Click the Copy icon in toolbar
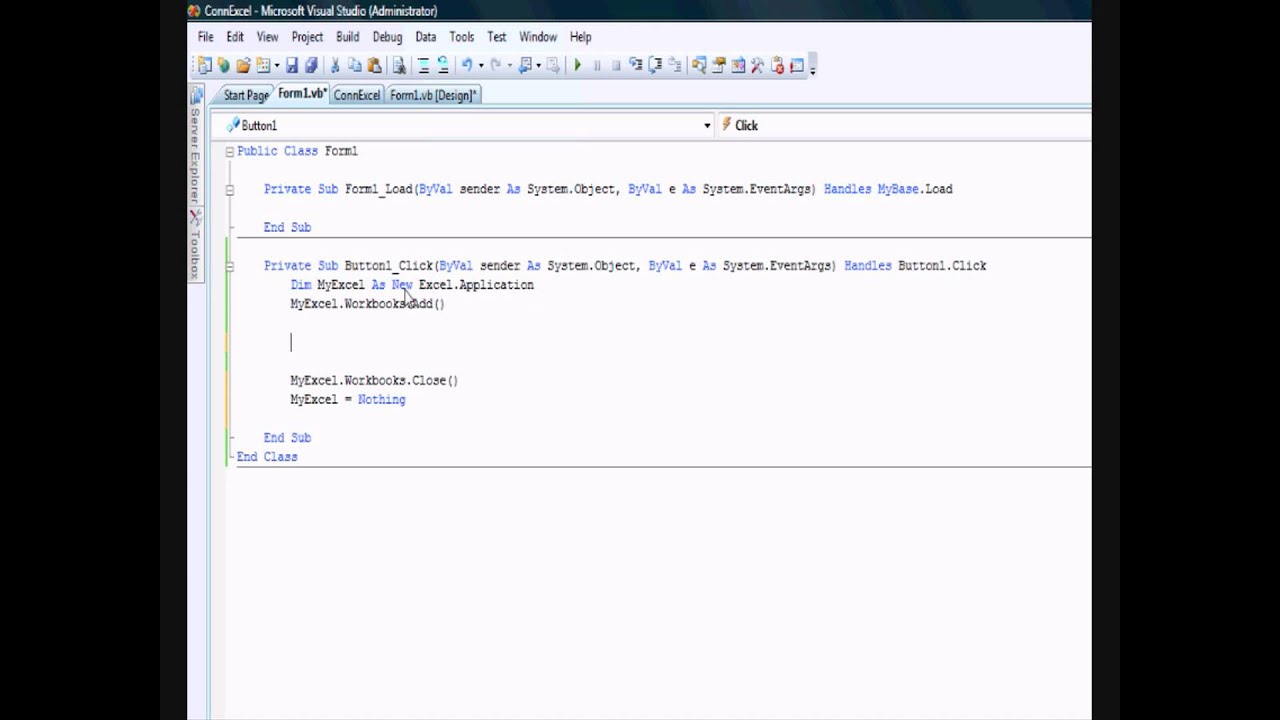This screenshot has width=1280, height=720. pyautogui.click(x=354, y=66)
